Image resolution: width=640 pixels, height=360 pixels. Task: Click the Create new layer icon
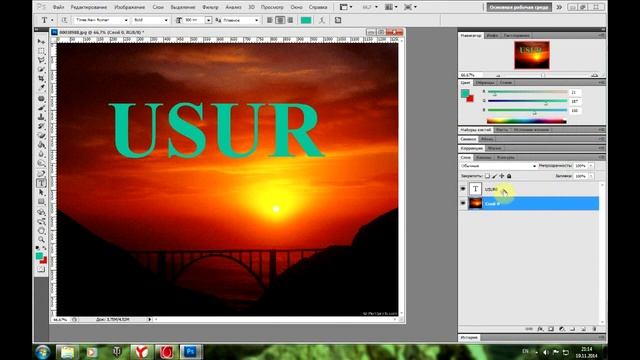click(583, 329)
